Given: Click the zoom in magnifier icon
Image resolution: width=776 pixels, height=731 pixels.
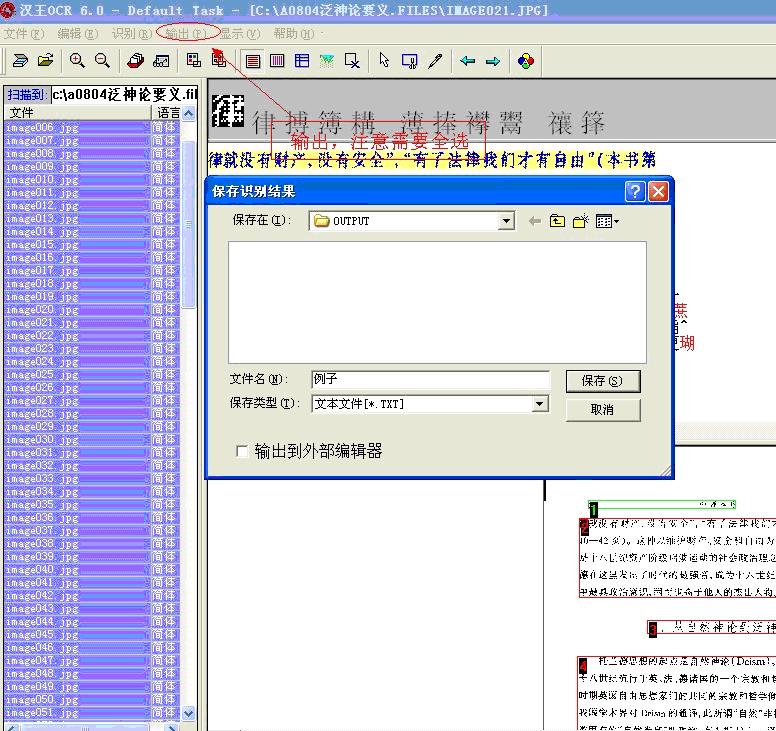Looking at the screenshot, I should coord(77,61).
